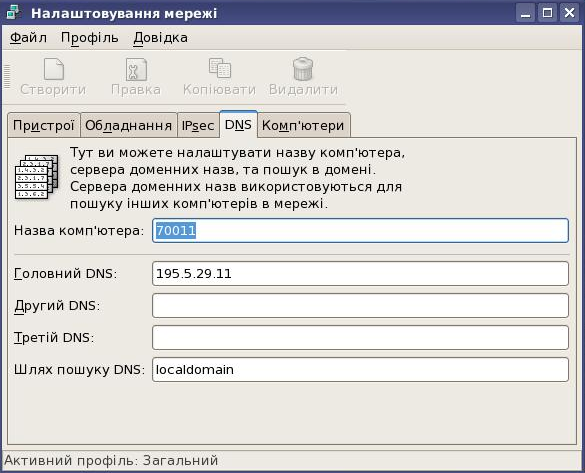The image size is (585, 473).
Task: Open the Довідка help menu
Action: pos(160,38)
